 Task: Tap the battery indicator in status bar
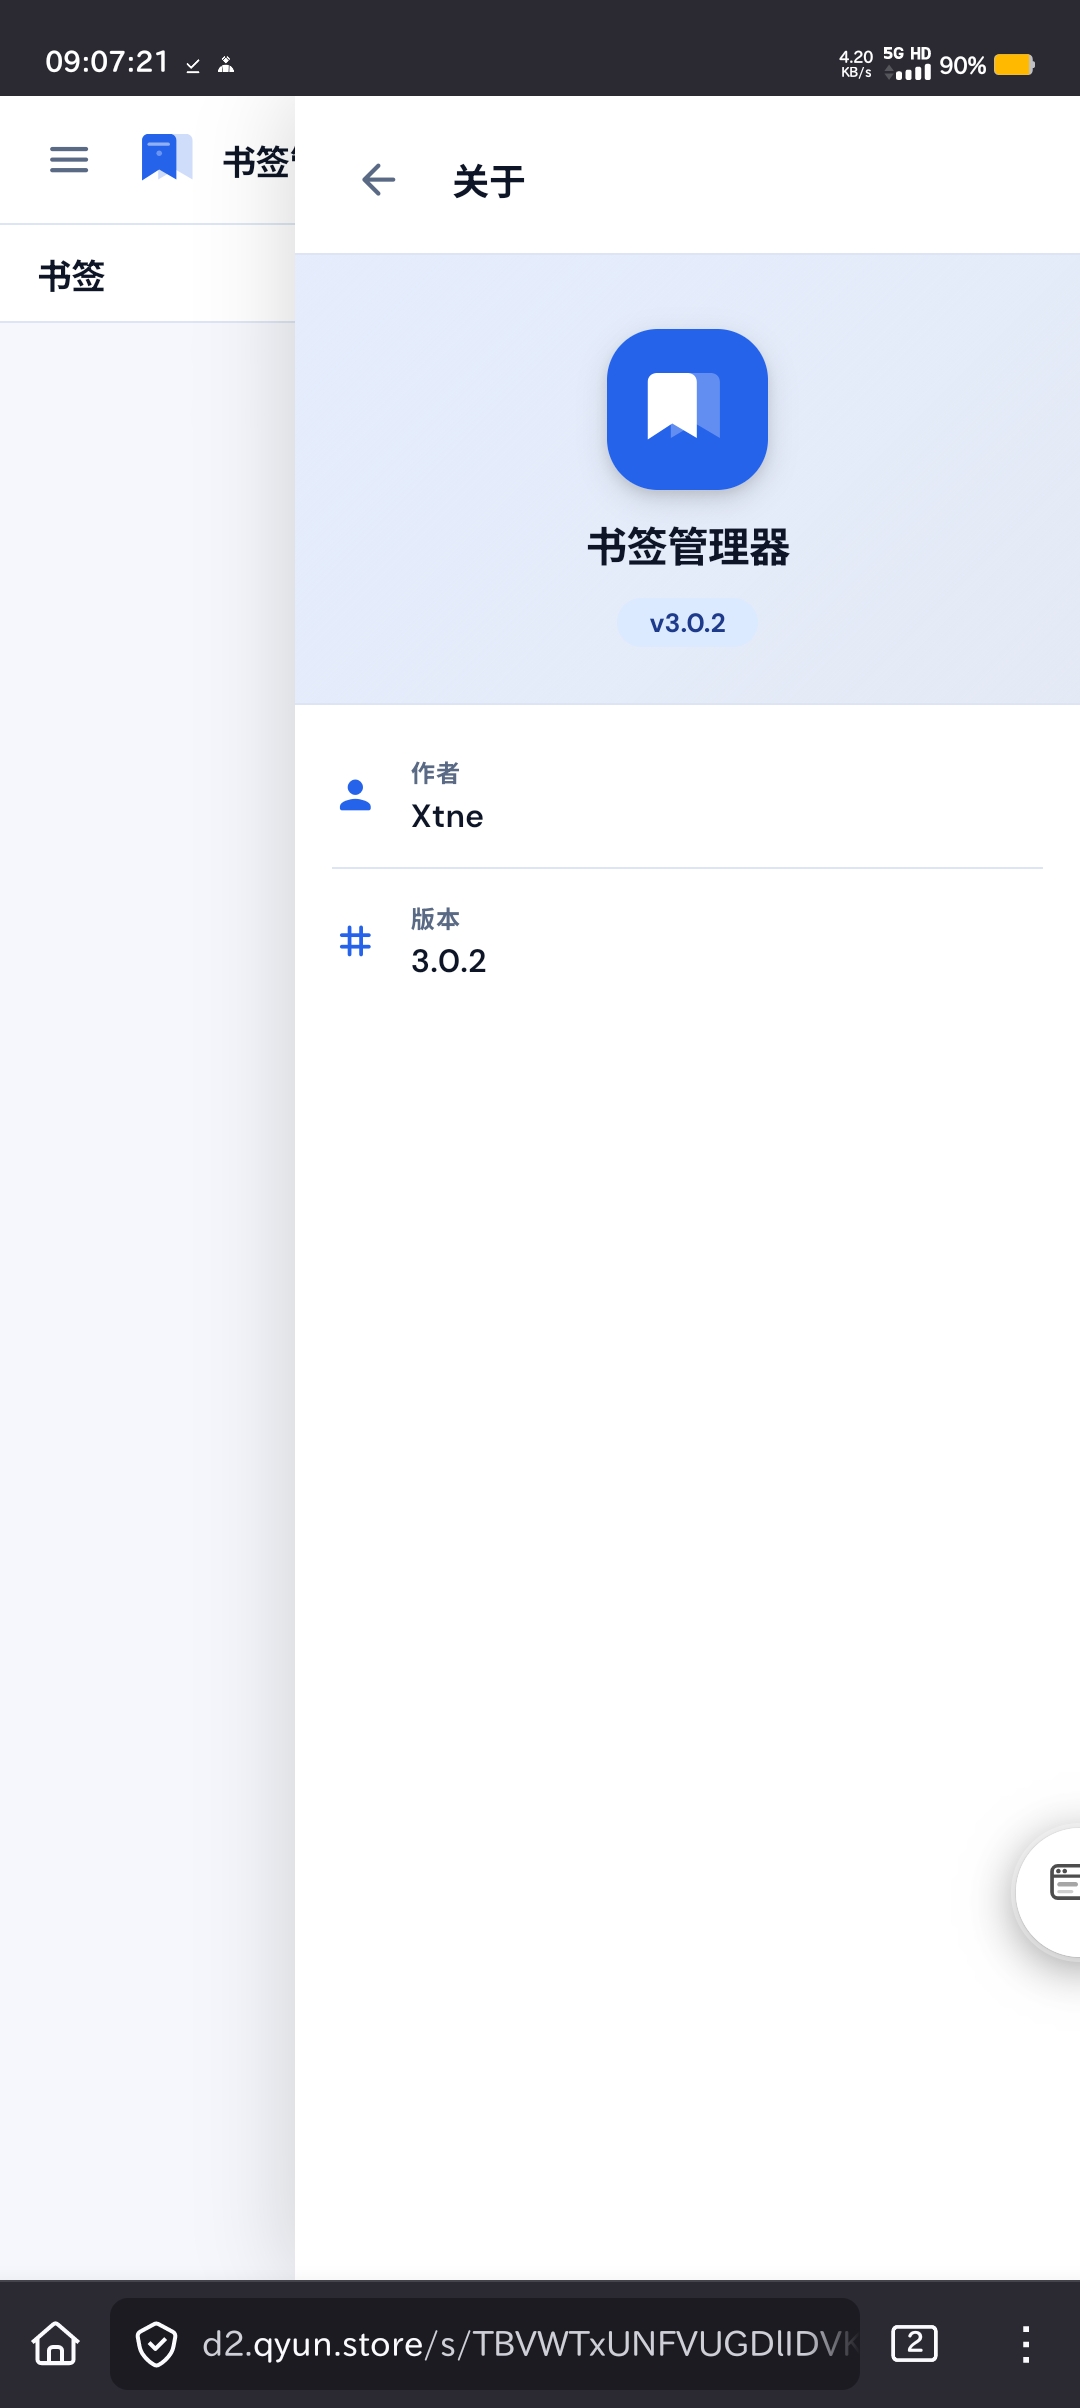click(x=1013, y=65)
